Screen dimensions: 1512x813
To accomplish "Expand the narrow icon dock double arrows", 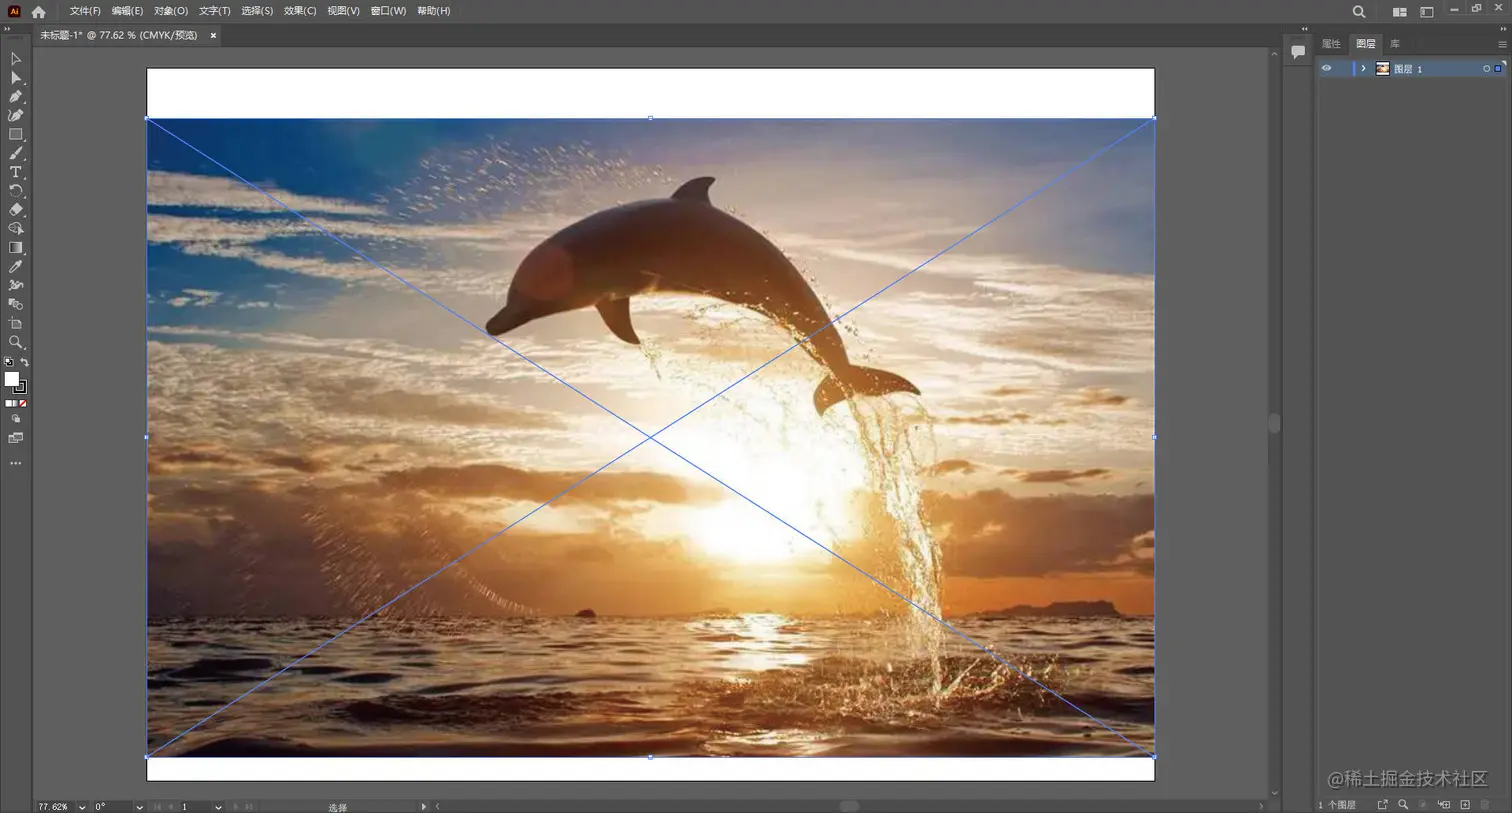I will coord(1304,28).
